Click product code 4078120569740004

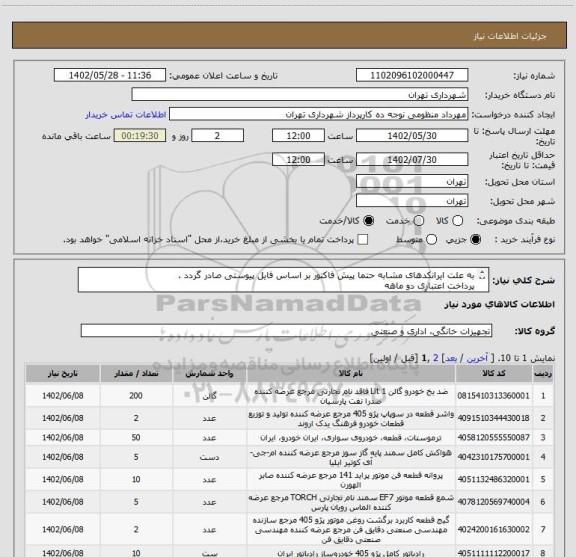(493, 502)
